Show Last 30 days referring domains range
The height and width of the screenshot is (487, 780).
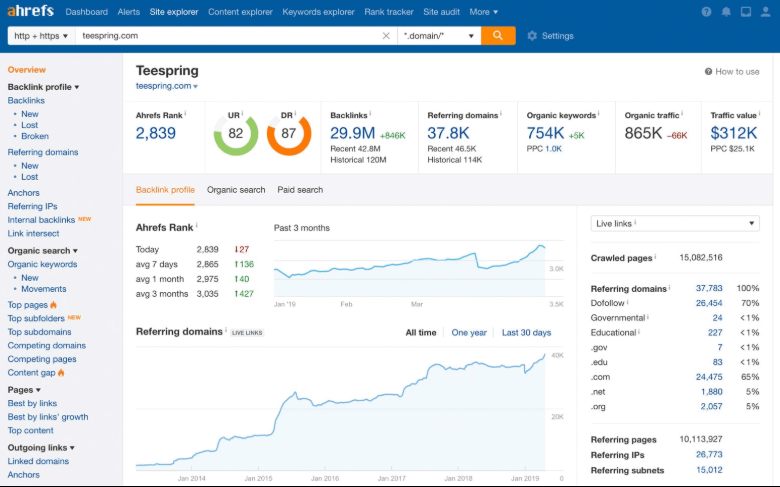pos(526,333)
